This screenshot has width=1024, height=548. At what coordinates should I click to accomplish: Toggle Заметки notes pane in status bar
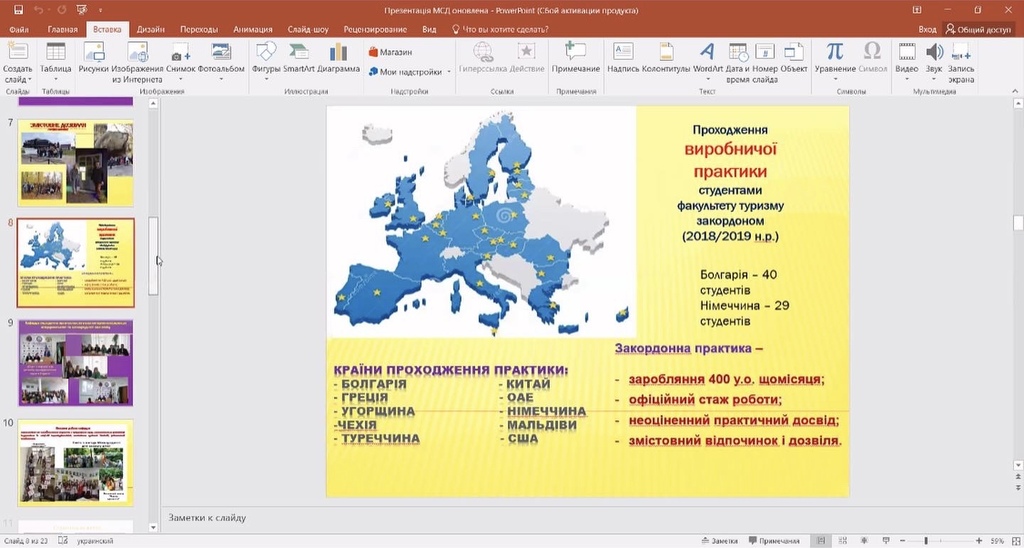click(x=720, y=541)
